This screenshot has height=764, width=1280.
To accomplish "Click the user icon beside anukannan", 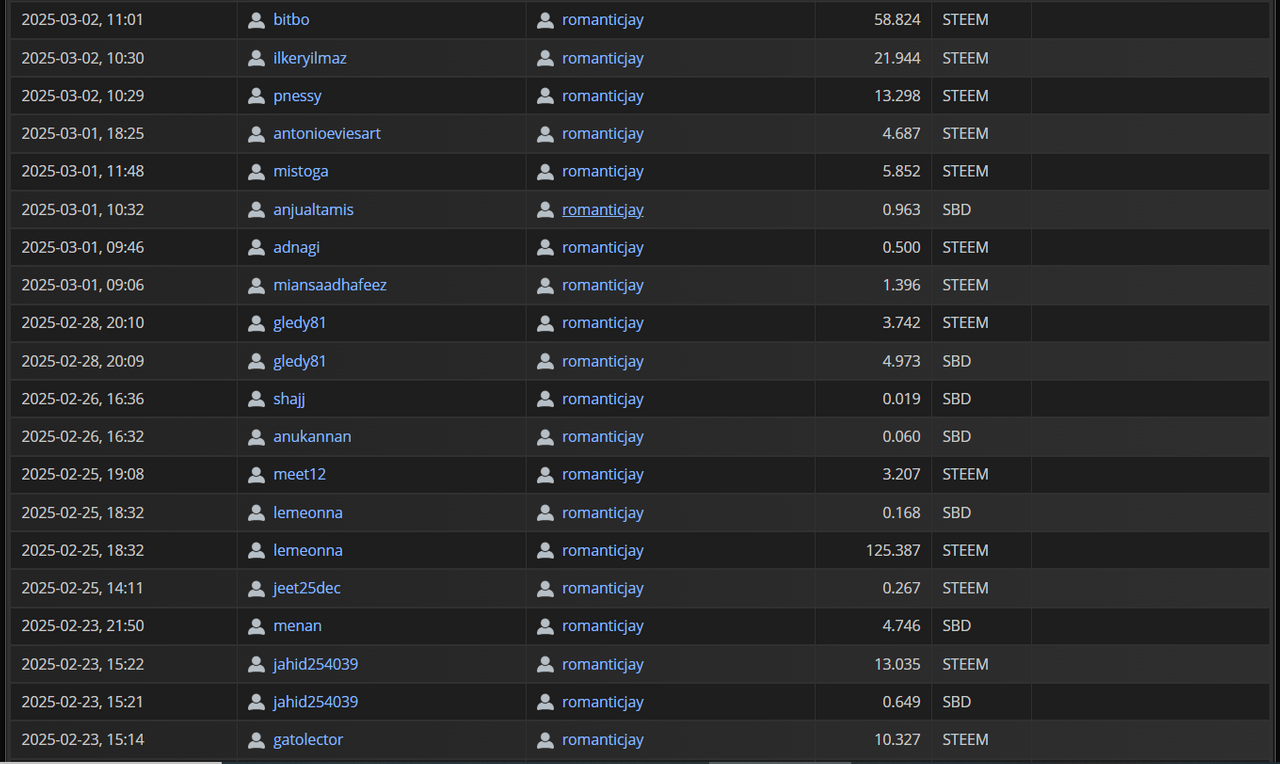I will coord(256,437).
